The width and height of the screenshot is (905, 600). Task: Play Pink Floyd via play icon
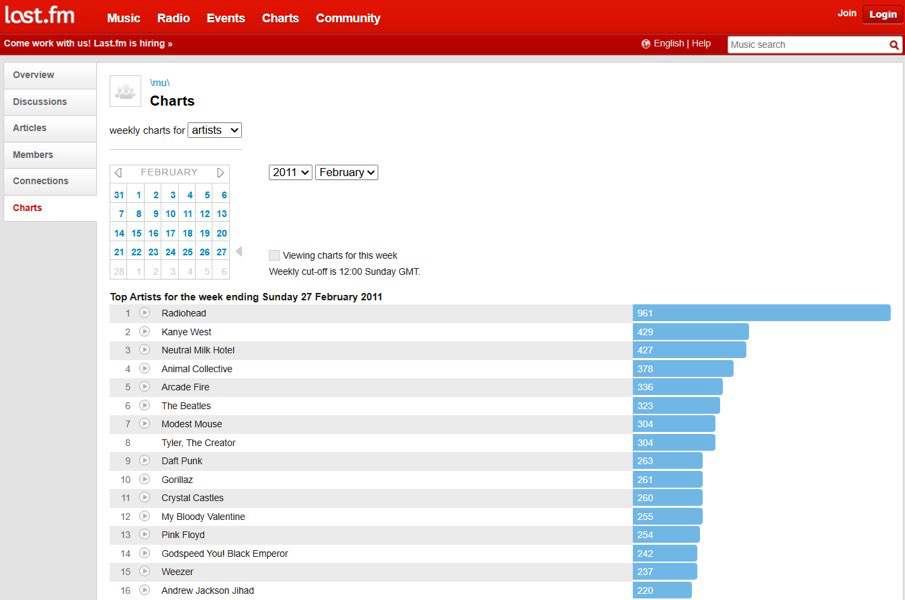tap(144, 534)
